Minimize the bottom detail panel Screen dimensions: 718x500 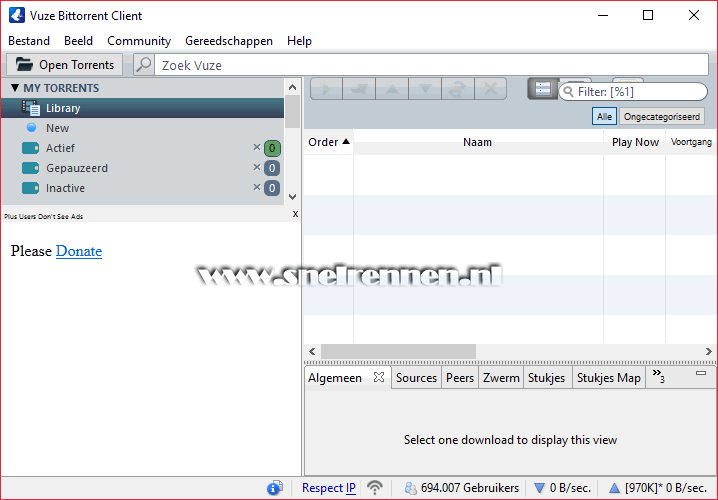[x=701, y=373]
